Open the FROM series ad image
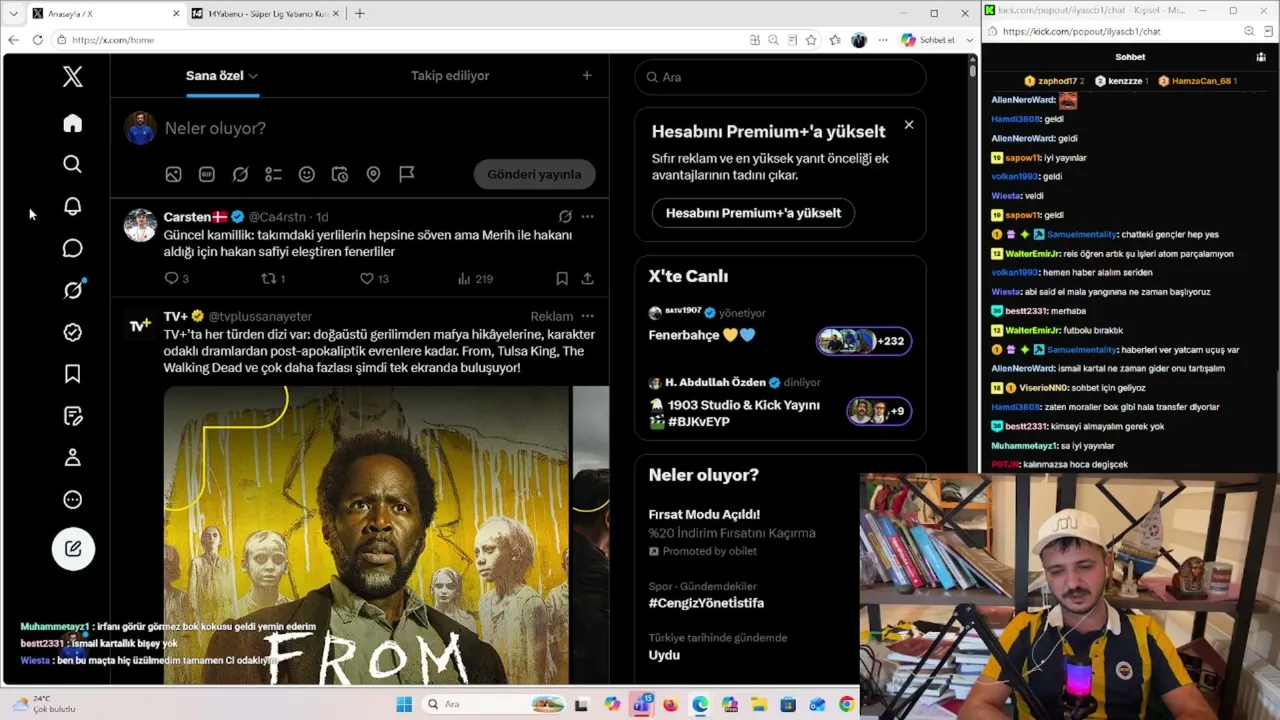 click(366, 535)
